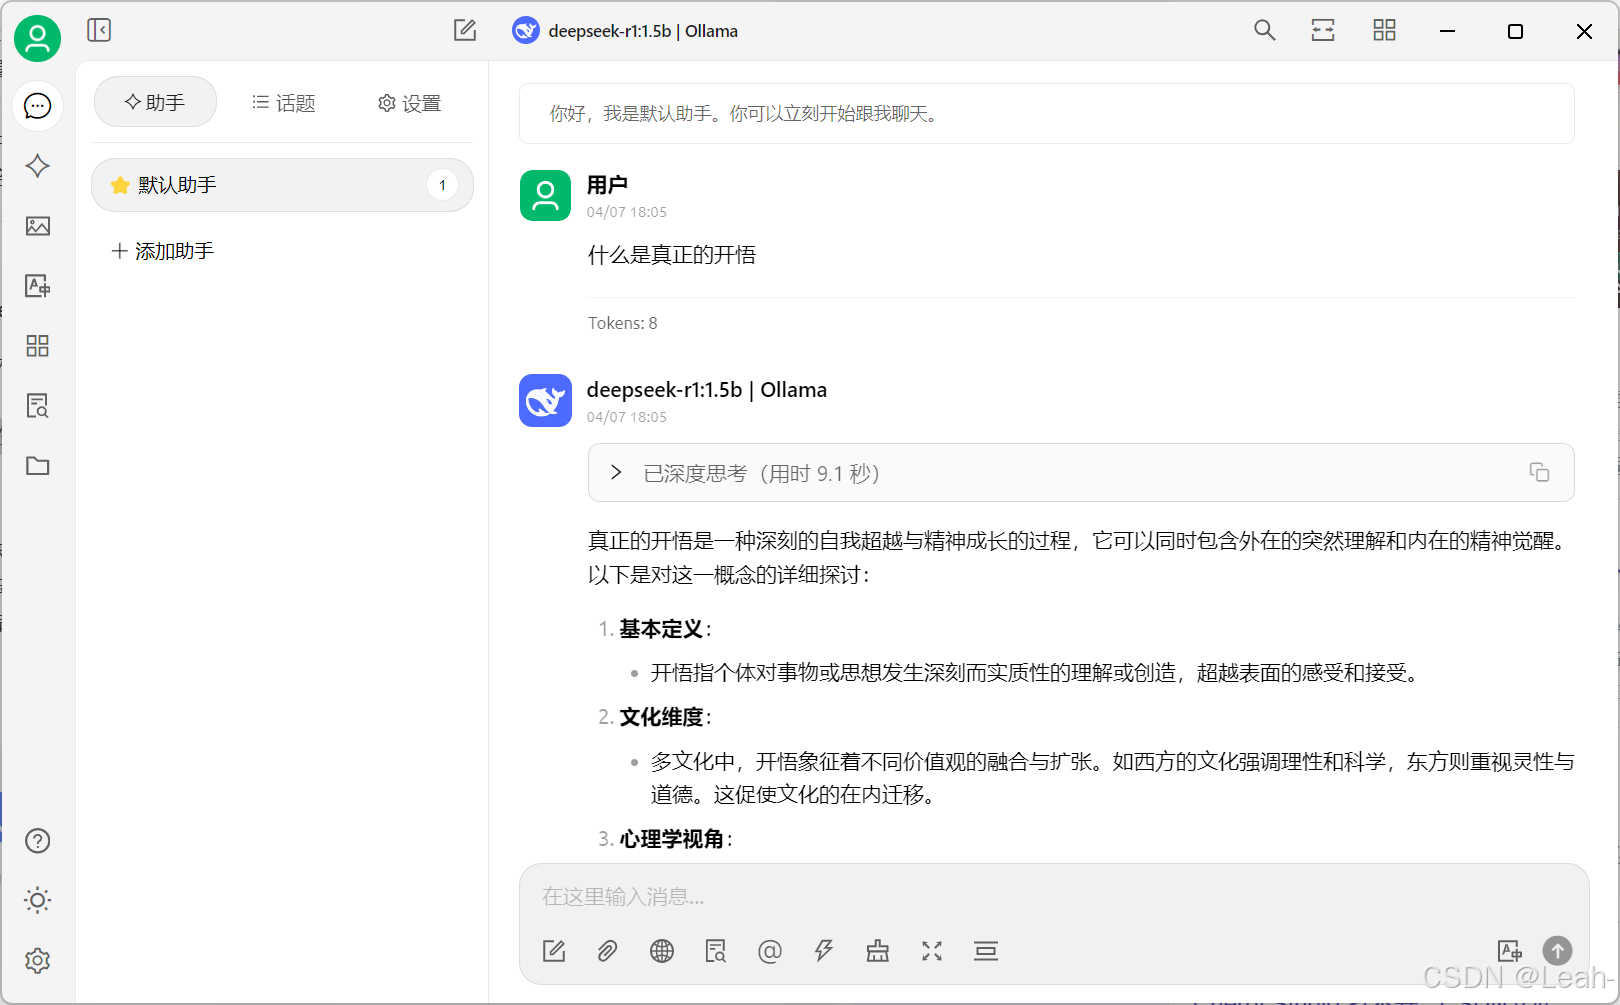This screenshot has width=1620, height=1005.
Task: Toggle light/dark theme with the sun icon
Action: click(x=37, y=900)
